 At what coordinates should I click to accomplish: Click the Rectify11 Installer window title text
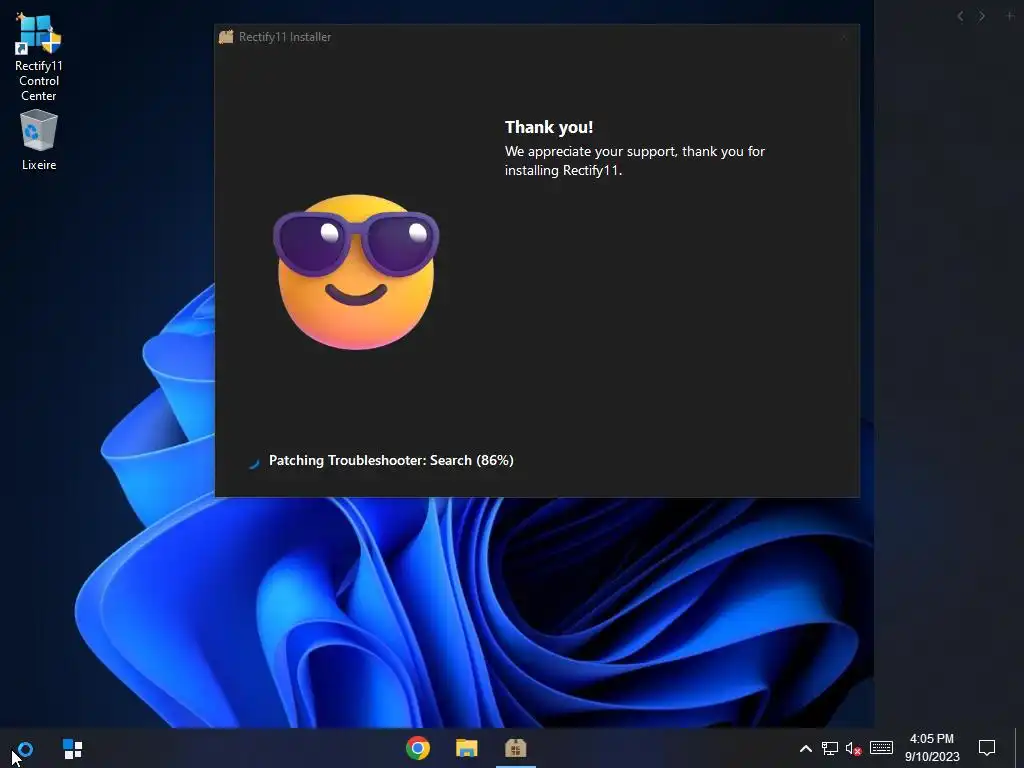coord(285,37)
